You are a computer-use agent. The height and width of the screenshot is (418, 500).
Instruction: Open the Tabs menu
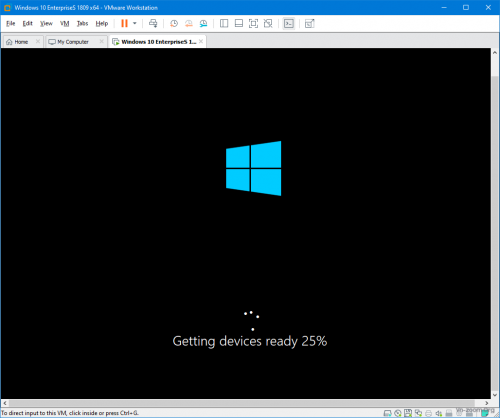(82, 23)
